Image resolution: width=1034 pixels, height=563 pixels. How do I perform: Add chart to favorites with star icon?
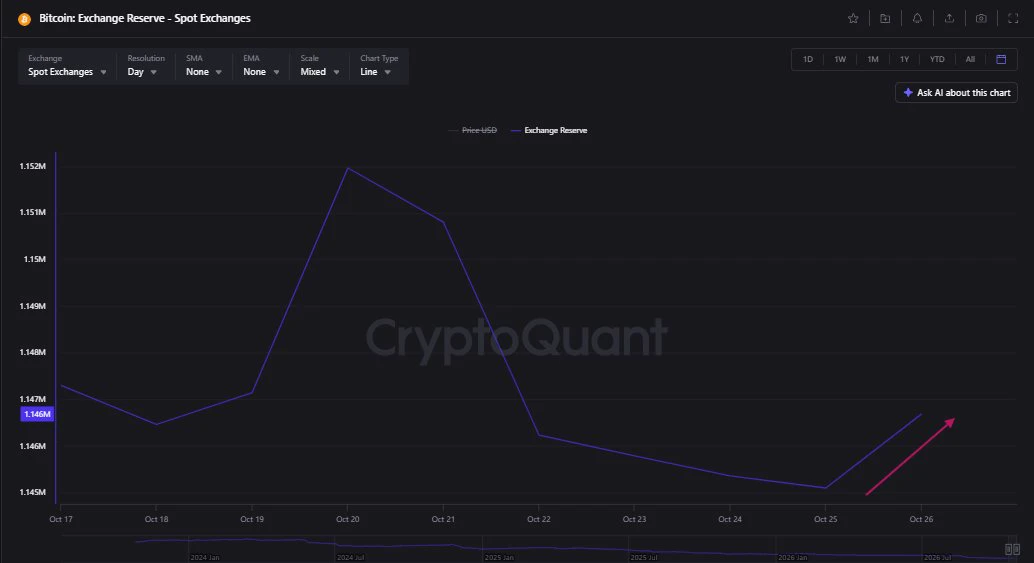point(853,18)
